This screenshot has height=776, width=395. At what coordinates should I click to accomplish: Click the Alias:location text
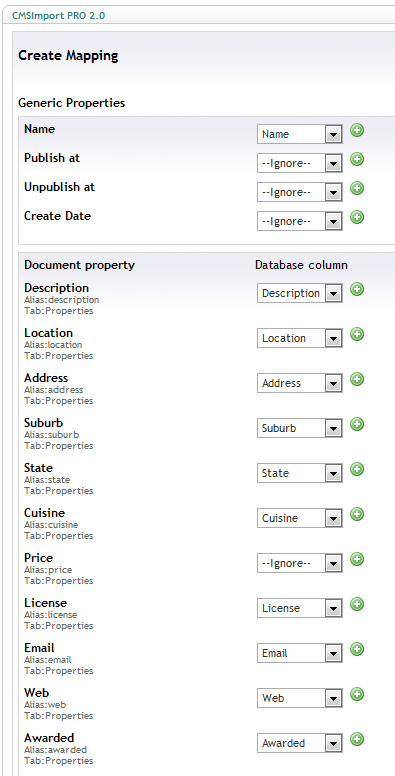(x=53, y=345)
